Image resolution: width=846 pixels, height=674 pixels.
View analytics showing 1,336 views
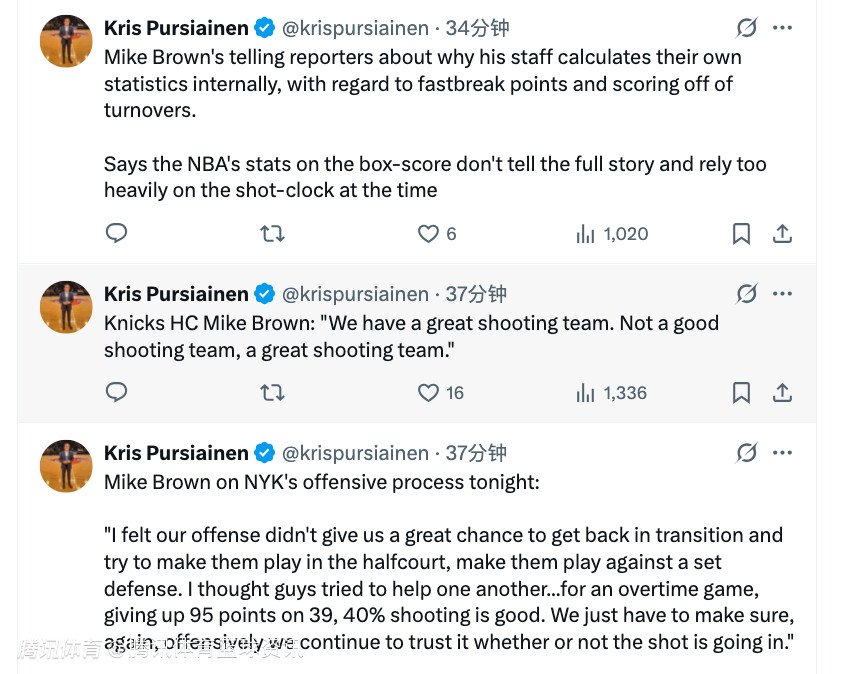(x=612, y=393)
